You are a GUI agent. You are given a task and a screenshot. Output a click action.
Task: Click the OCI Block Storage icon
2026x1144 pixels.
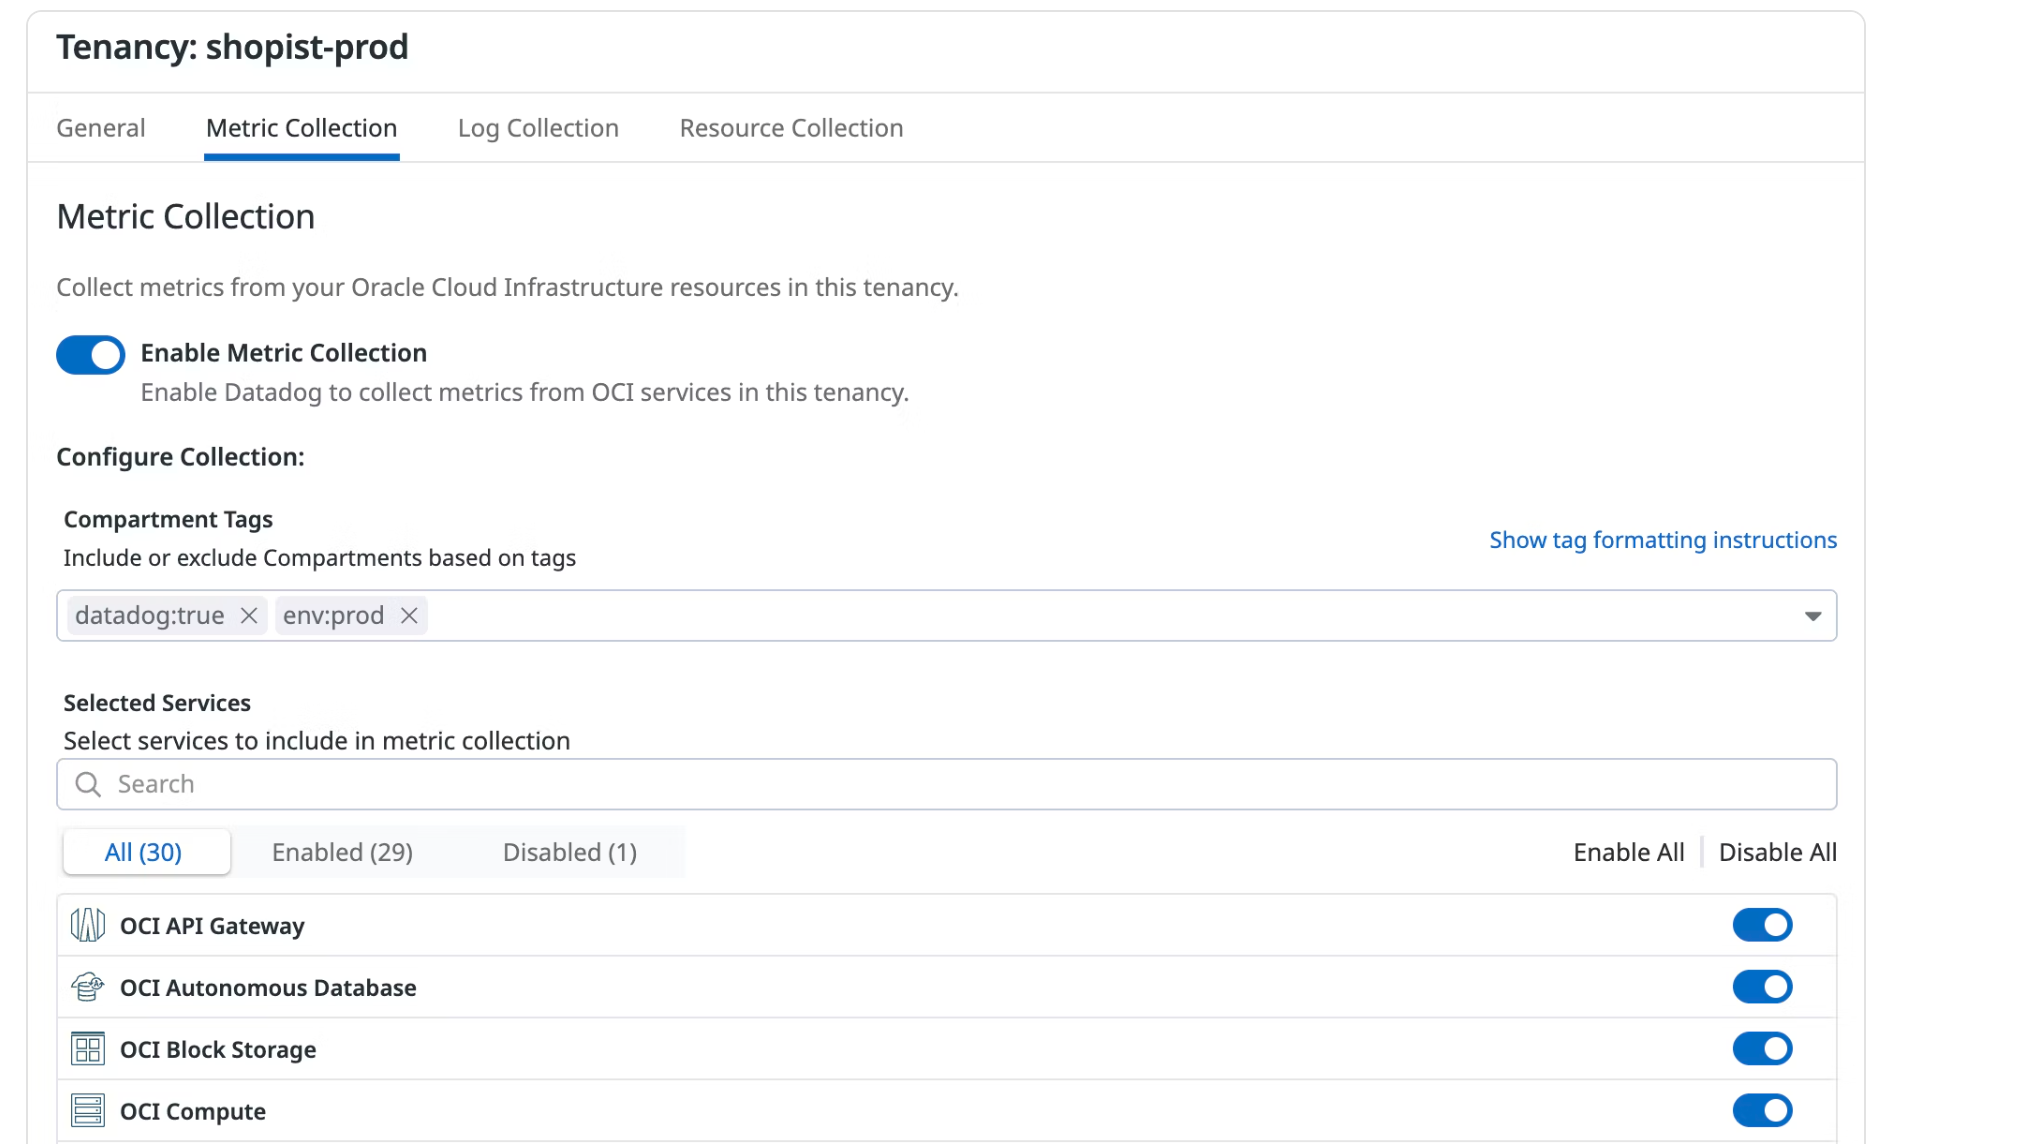89,1049
